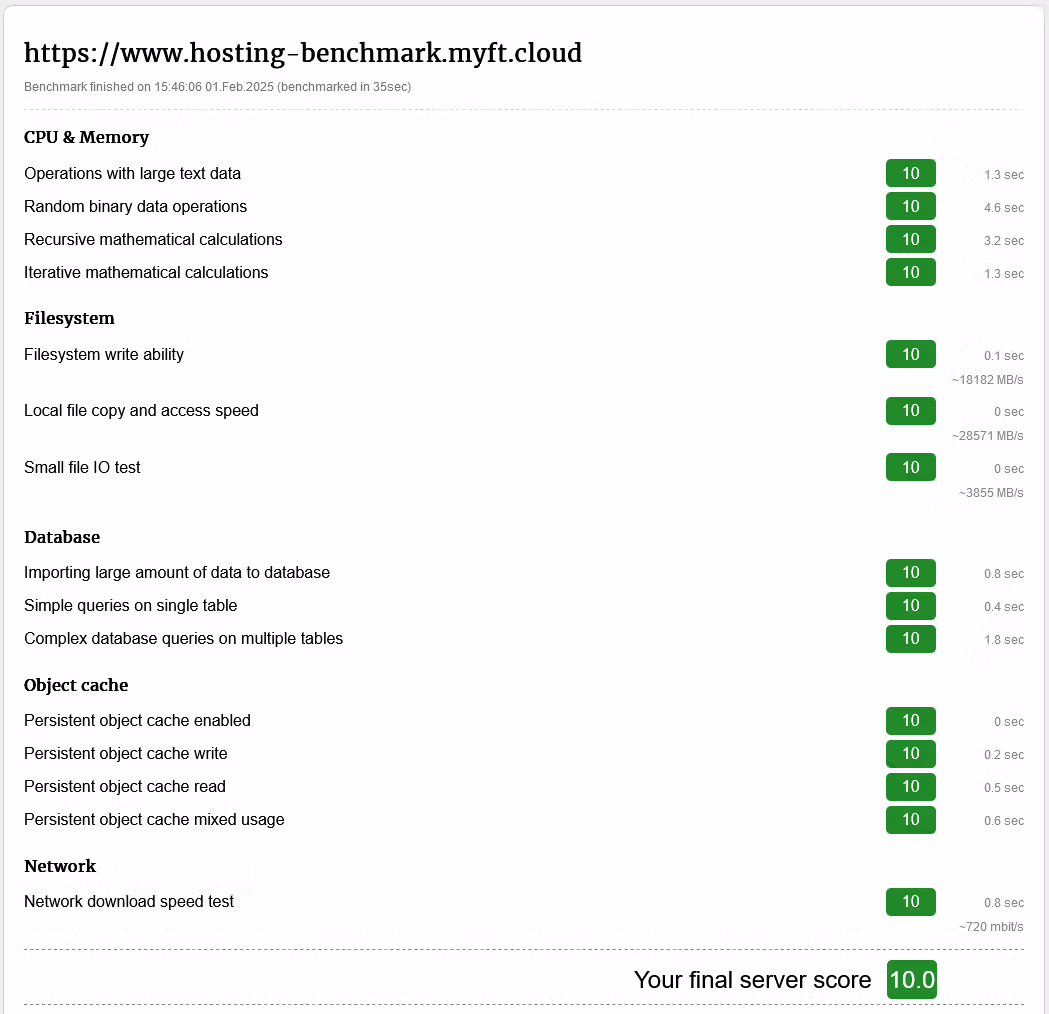The height and width of the screenshot is (1014, 1049).
Task: Click score badge for Persistent object cache read
Action: pyautogui.click(x=911, y=787)
